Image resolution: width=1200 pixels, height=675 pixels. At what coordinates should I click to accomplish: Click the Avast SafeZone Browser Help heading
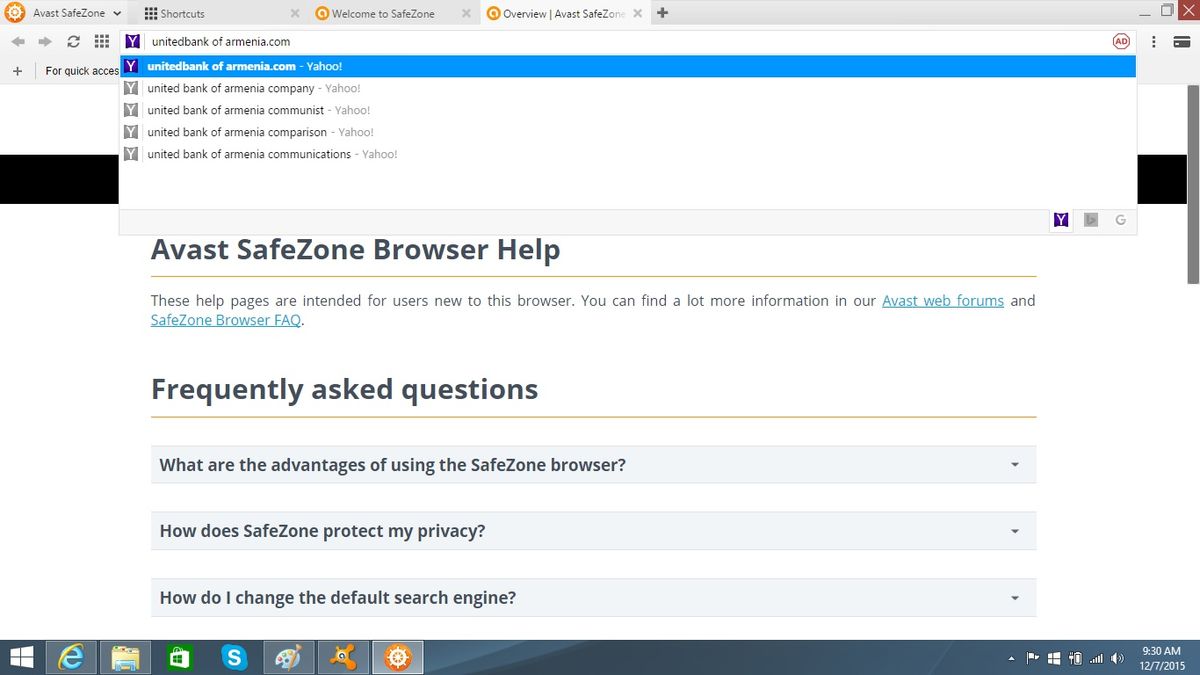coord(355,249)
